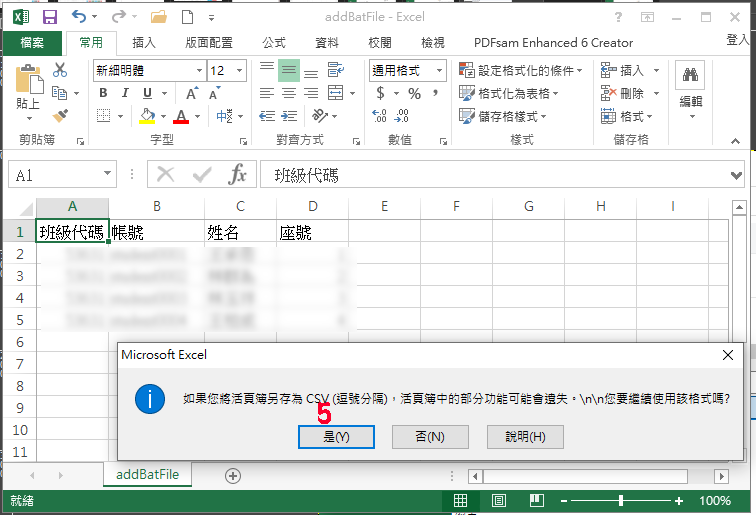Click the Cut scissors icon
The width and height of the screenshot is (756, 515).
(x=60, y=70)
